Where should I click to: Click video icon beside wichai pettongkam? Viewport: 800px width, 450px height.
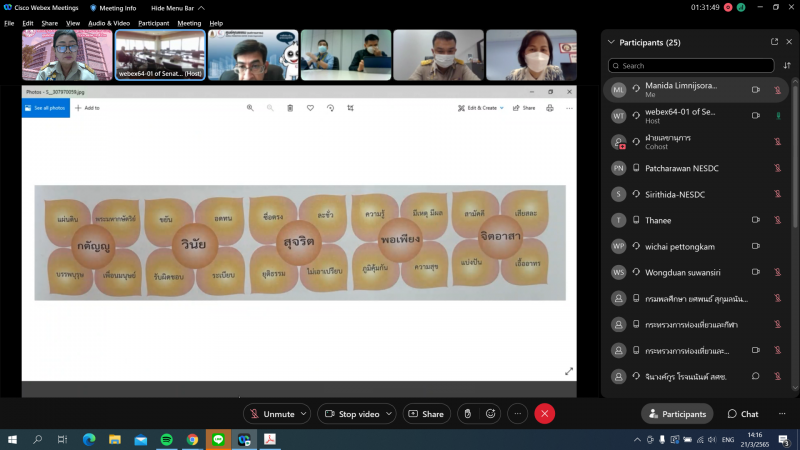756,246
